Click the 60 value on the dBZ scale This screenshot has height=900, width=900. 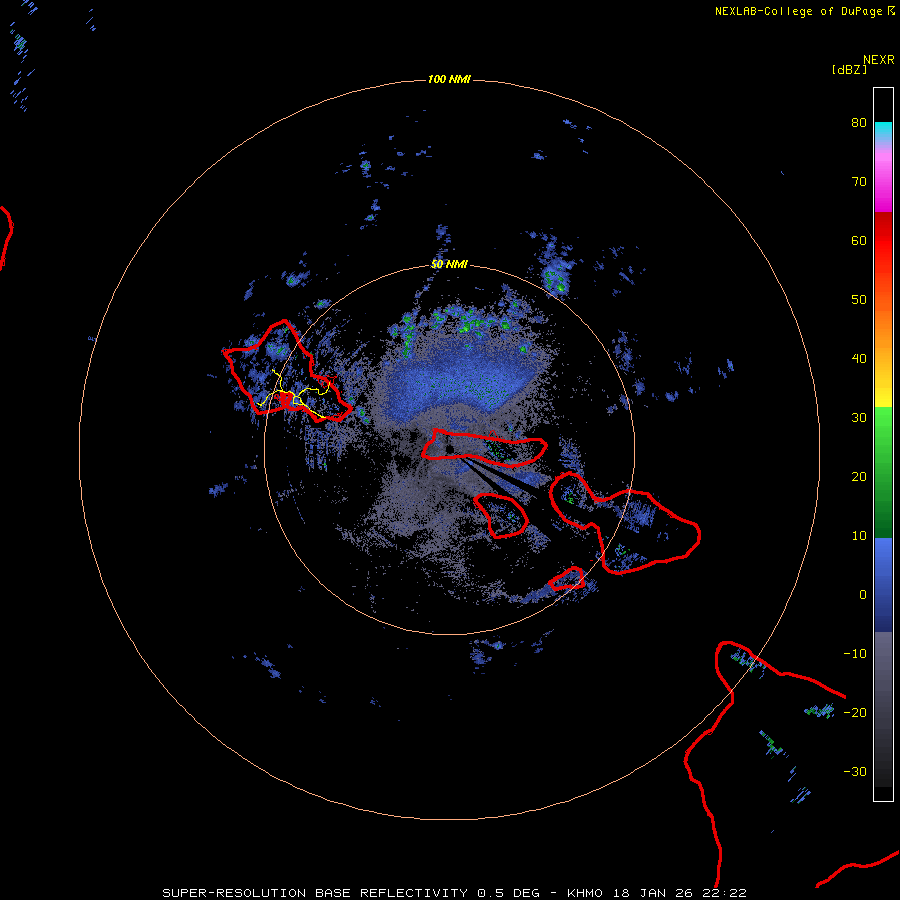pyautogui.click(x=859, y=240)
